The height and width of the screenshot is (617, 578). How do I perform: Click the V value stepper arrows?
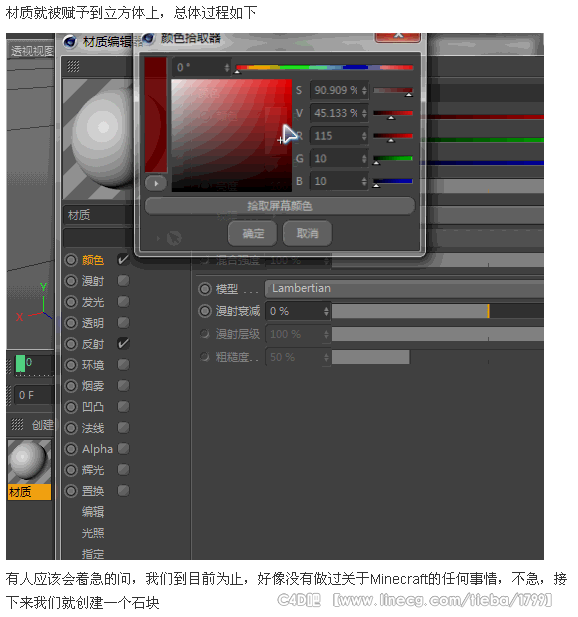[x=364, y=113]
